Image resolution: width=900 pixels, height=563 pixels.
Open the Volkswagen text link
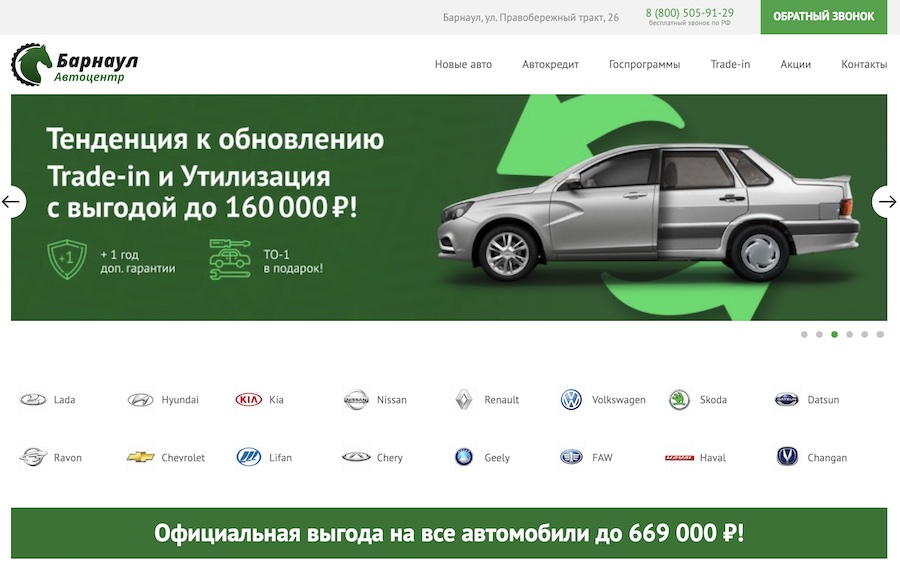(619, 399)
